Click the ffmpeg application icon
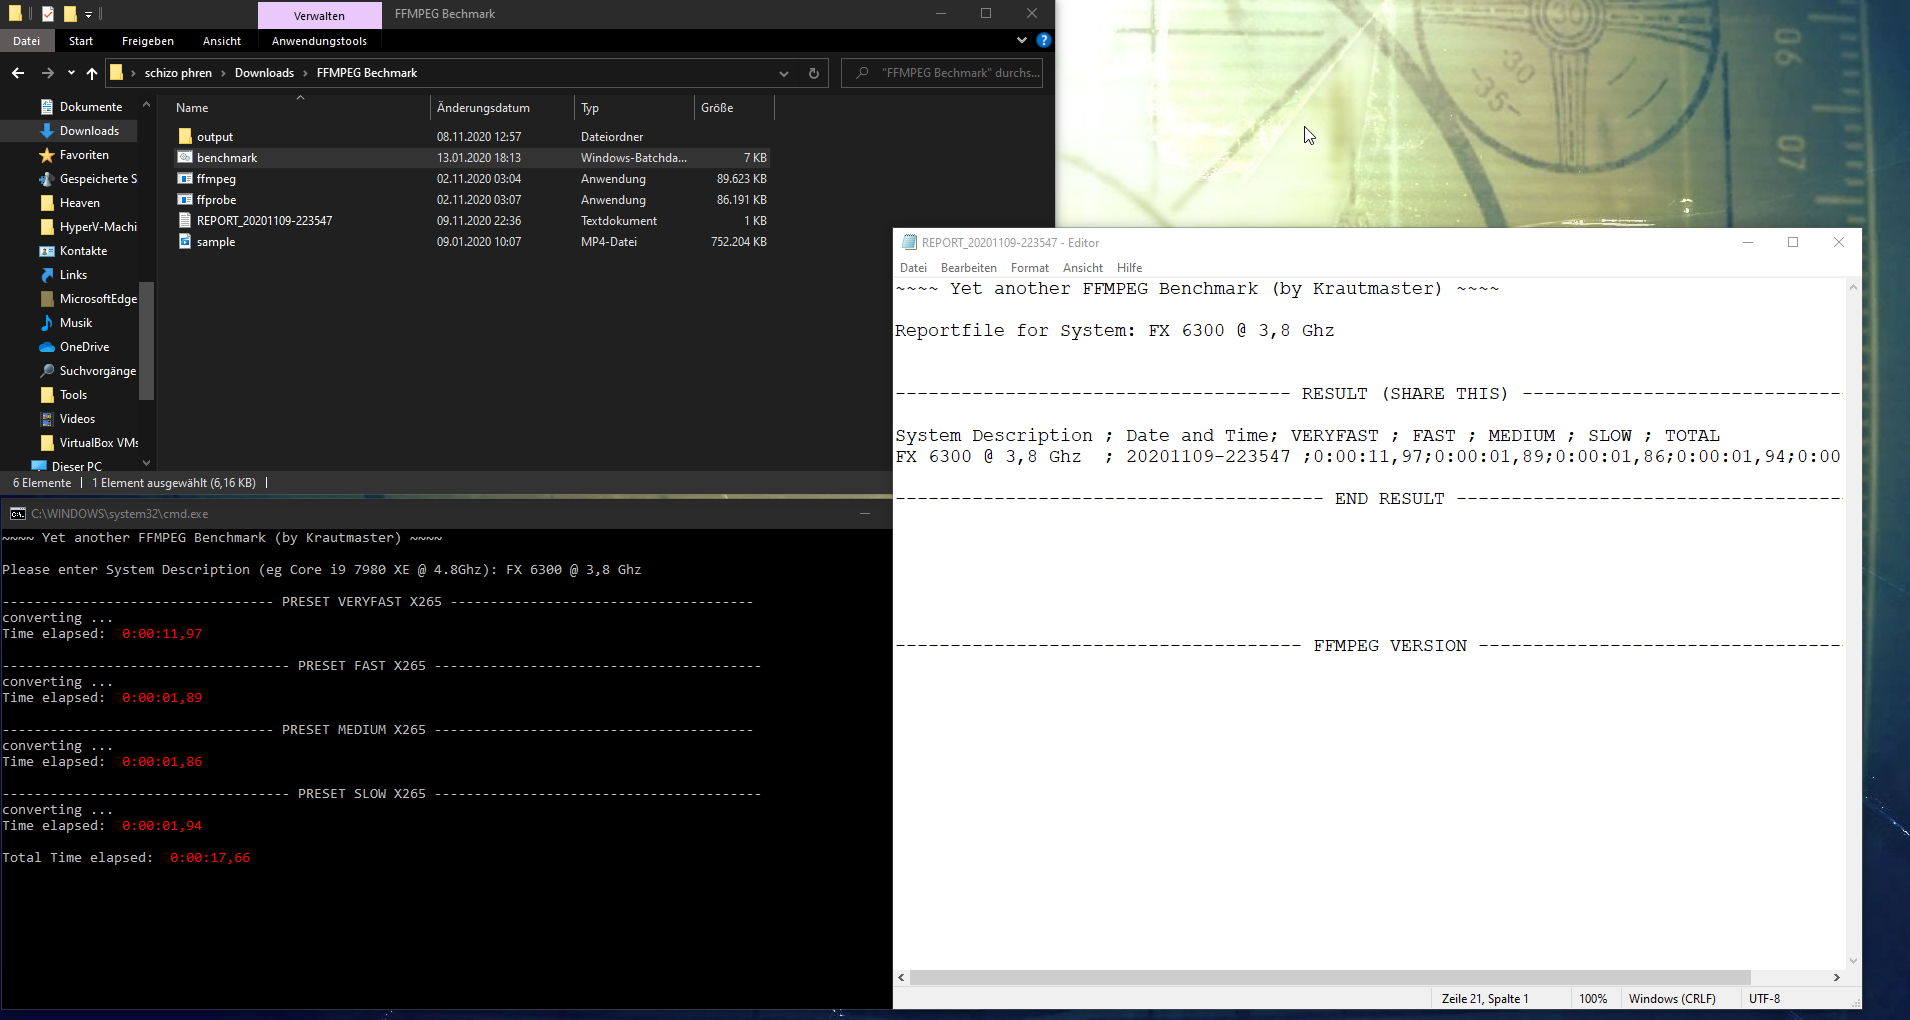The height and width of the screenshot is (1020, 1910). 185,178
